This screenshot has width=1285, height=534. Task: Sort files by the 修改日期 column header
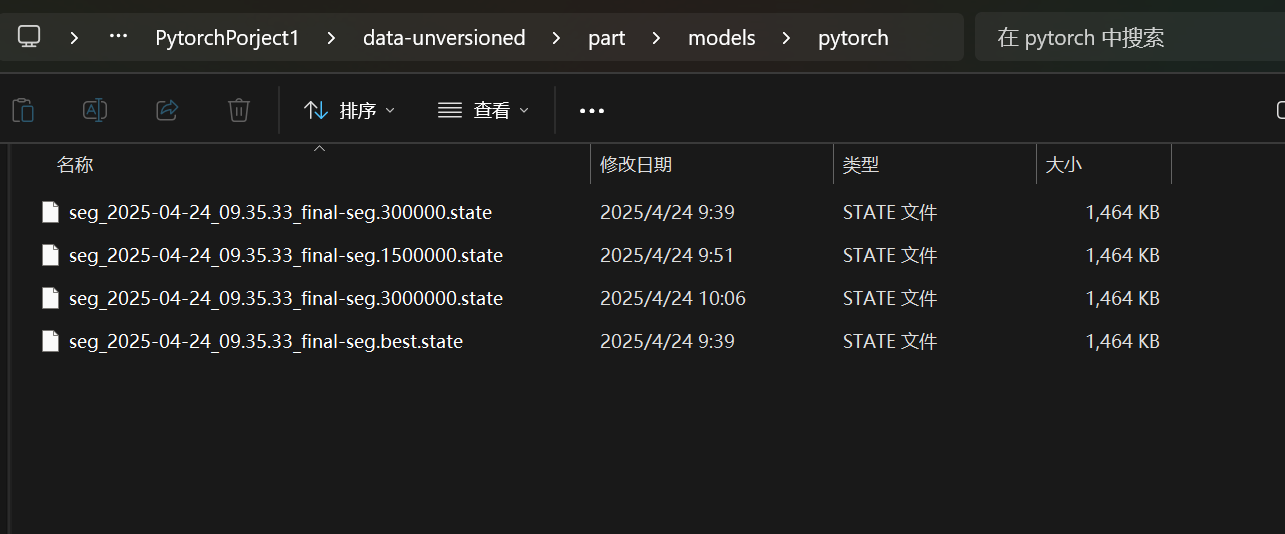click(636, 165)
